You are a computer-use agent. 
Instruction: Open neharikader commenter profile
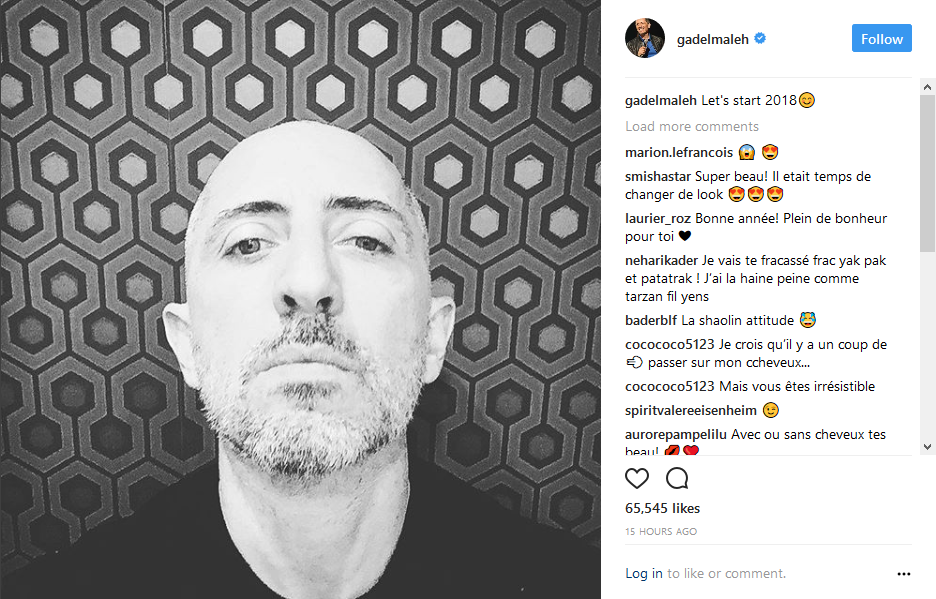point(661,260)
